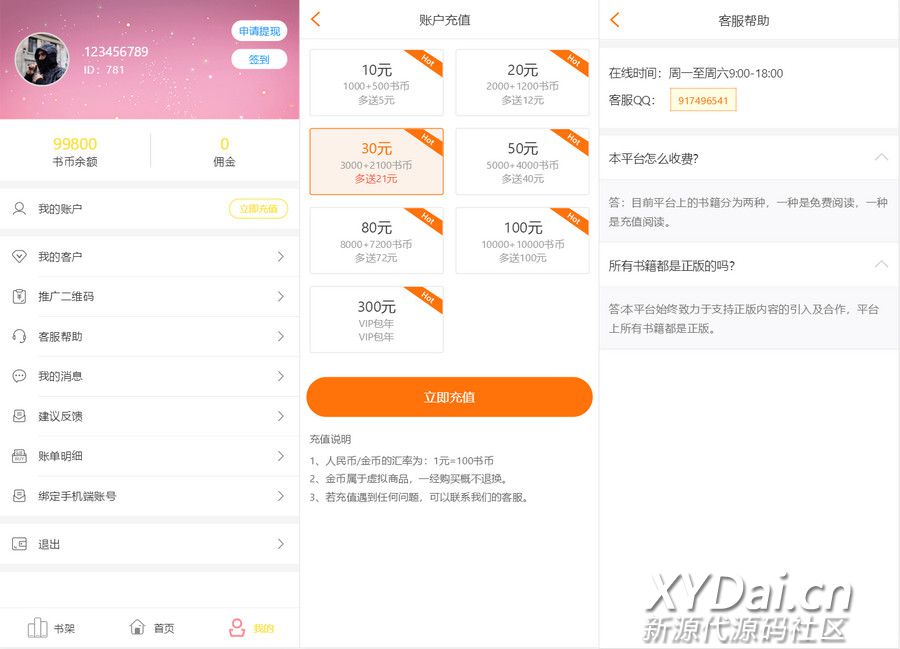Open the 建议反馈 row chevron
Screen dimensions: 900x649
pos(281,416)
